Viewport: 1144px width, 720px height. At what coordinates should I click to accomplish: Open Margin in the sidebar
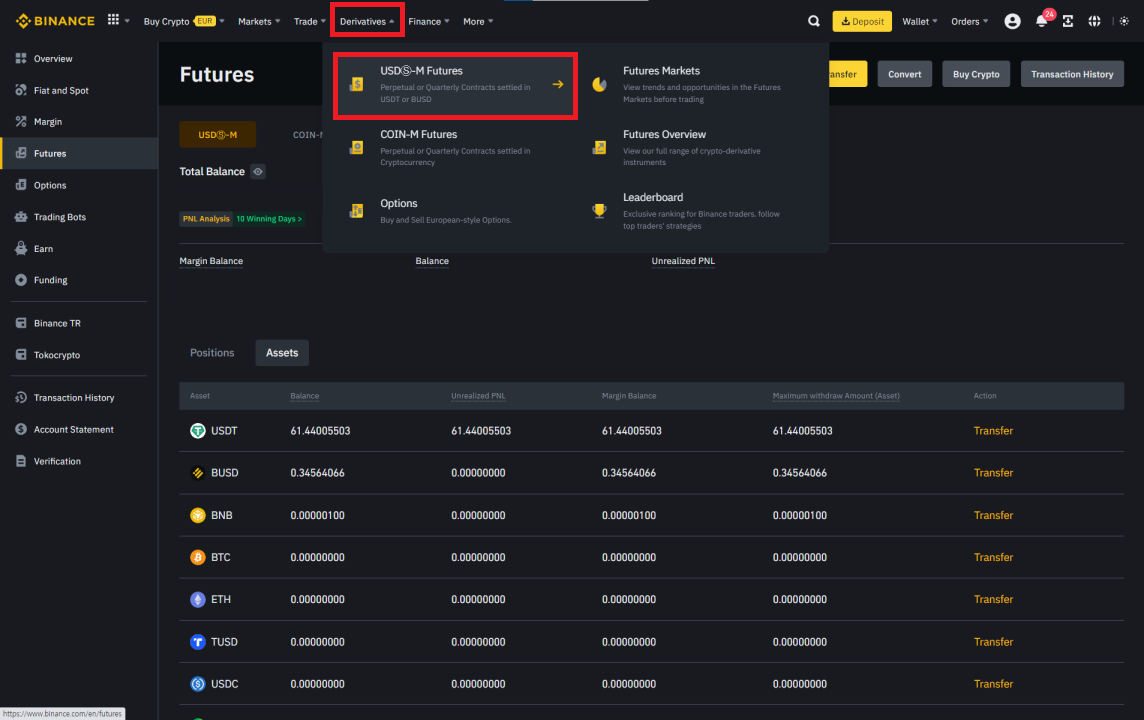coord(79,122)
